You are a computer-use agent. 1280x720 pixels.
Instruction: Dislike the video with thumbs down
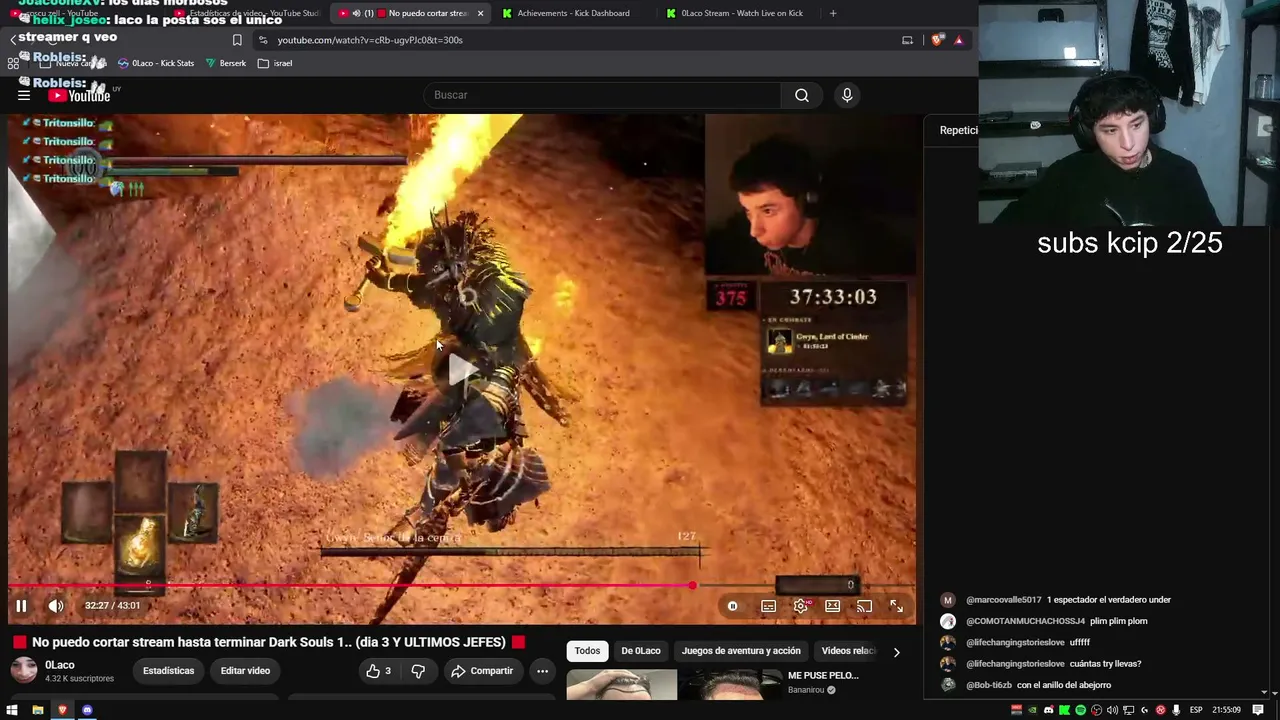point(418,671)
